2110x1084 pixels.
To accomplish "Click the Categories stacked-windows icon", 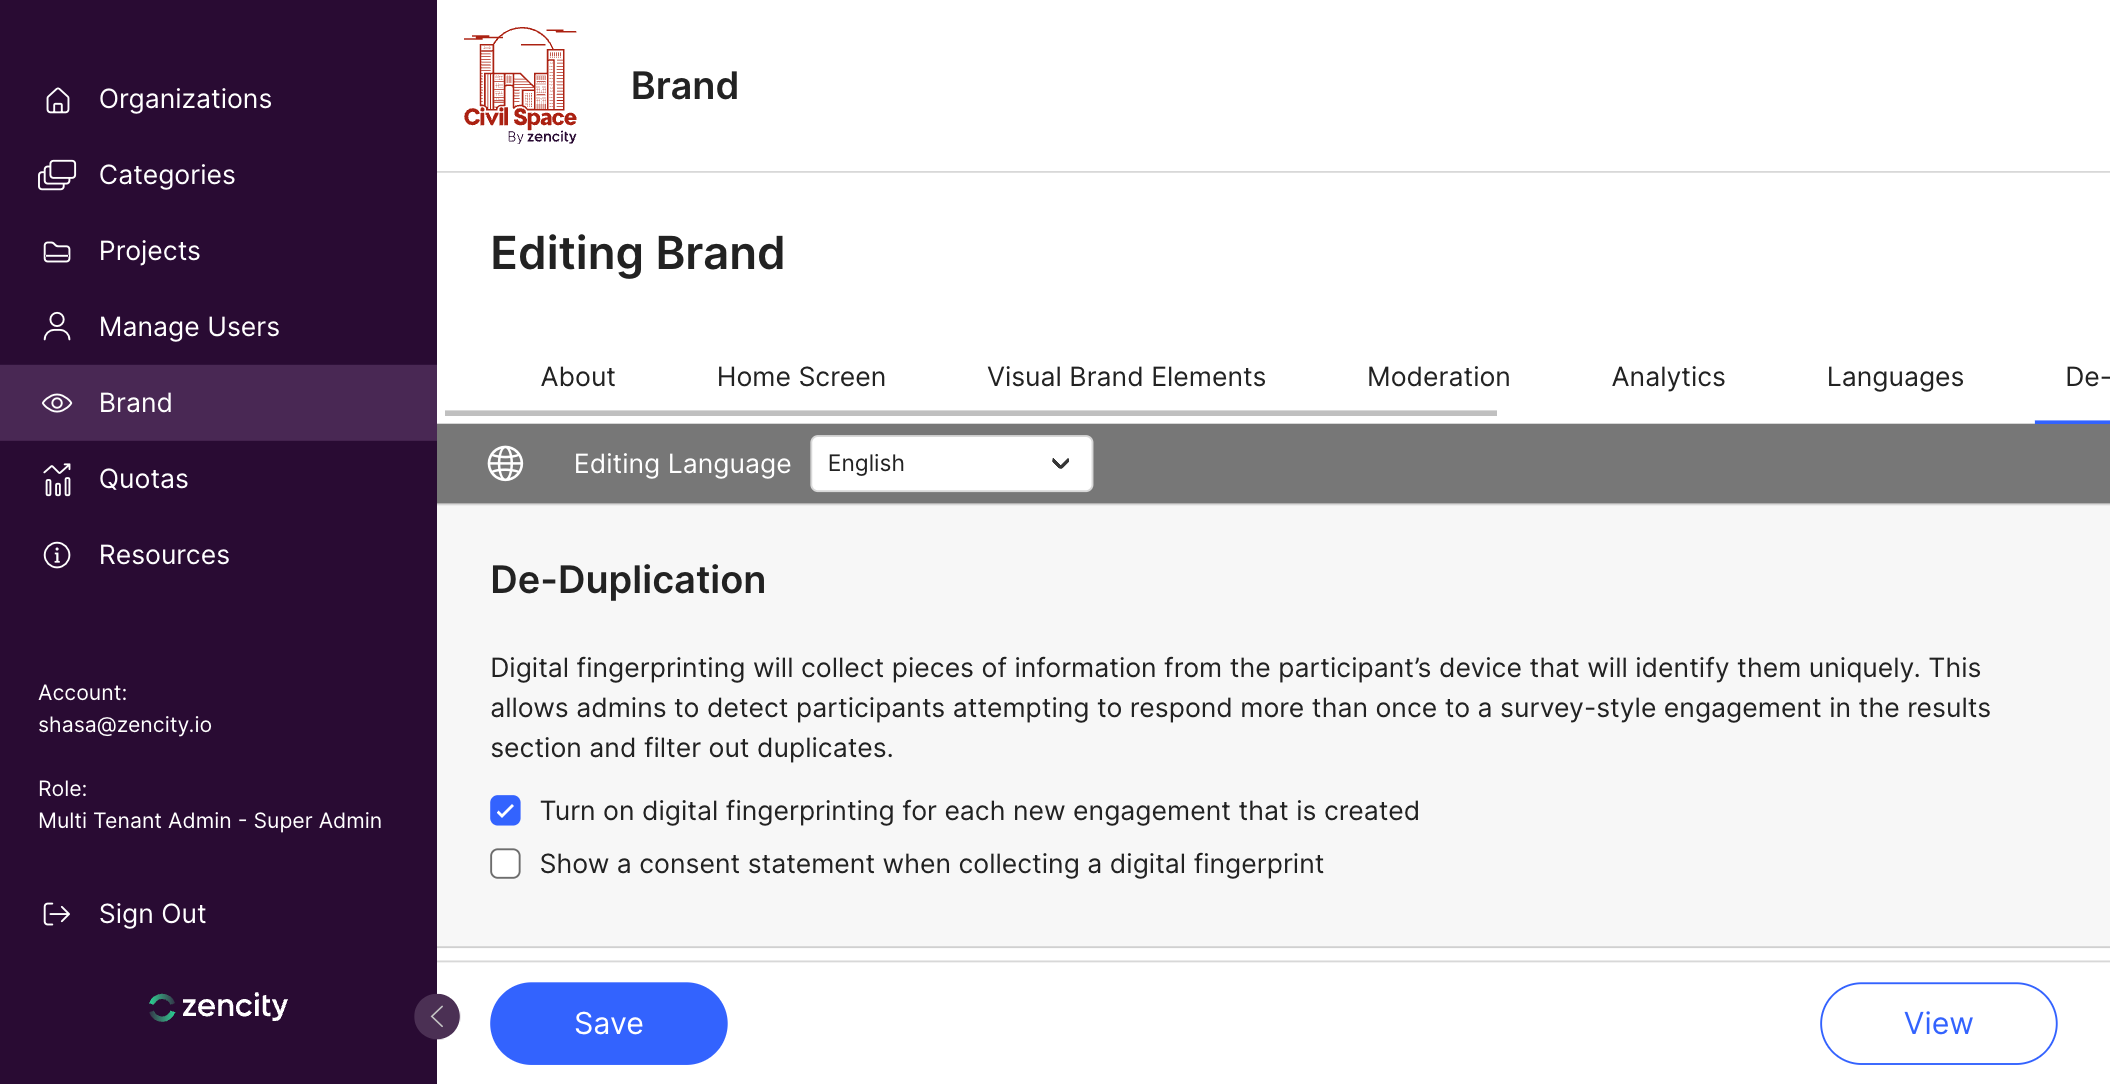I will pos(57,175).
